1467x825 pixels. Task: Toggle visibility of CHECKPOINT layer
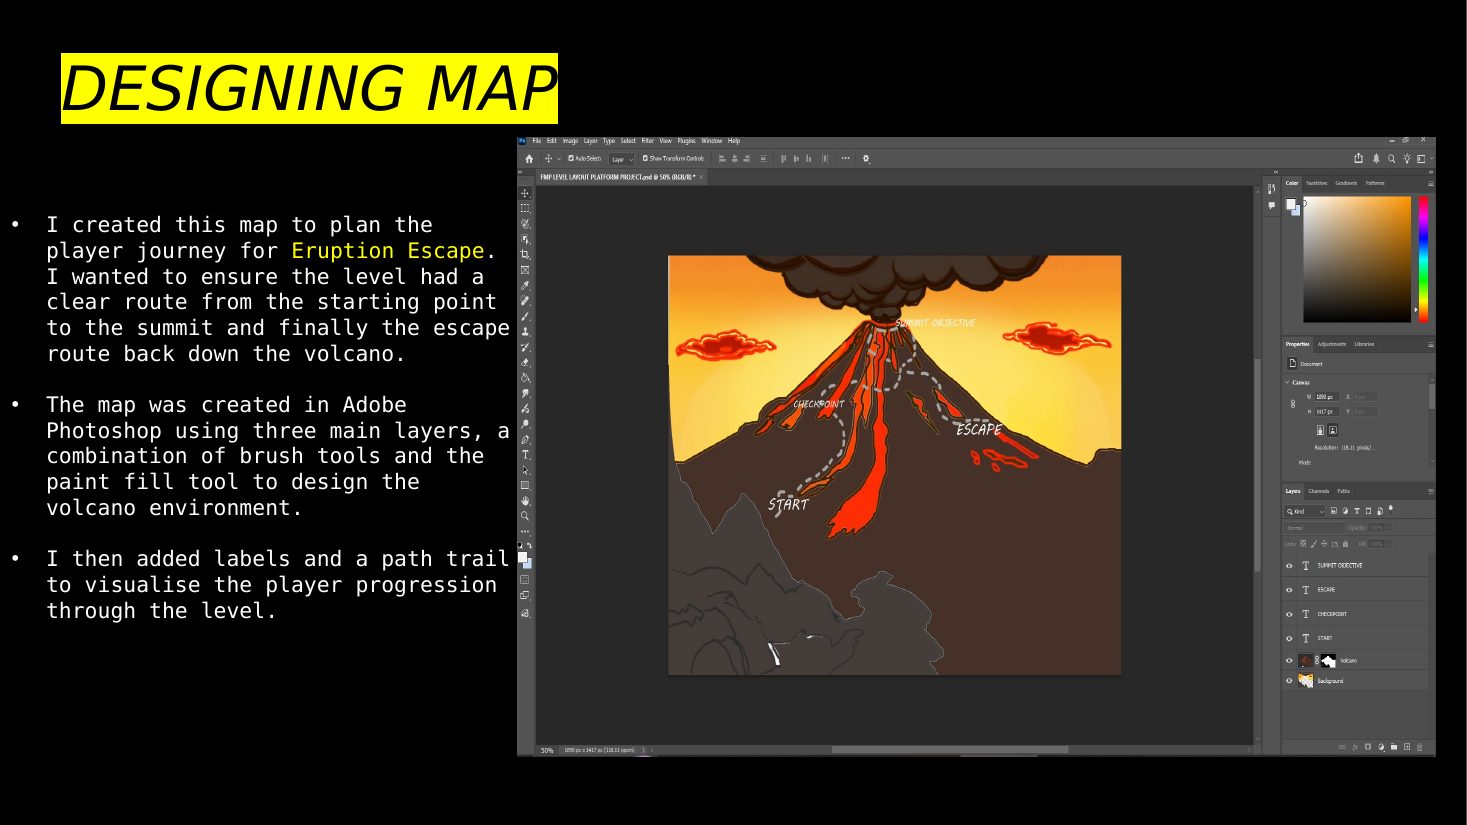(x=1289, y=613)
